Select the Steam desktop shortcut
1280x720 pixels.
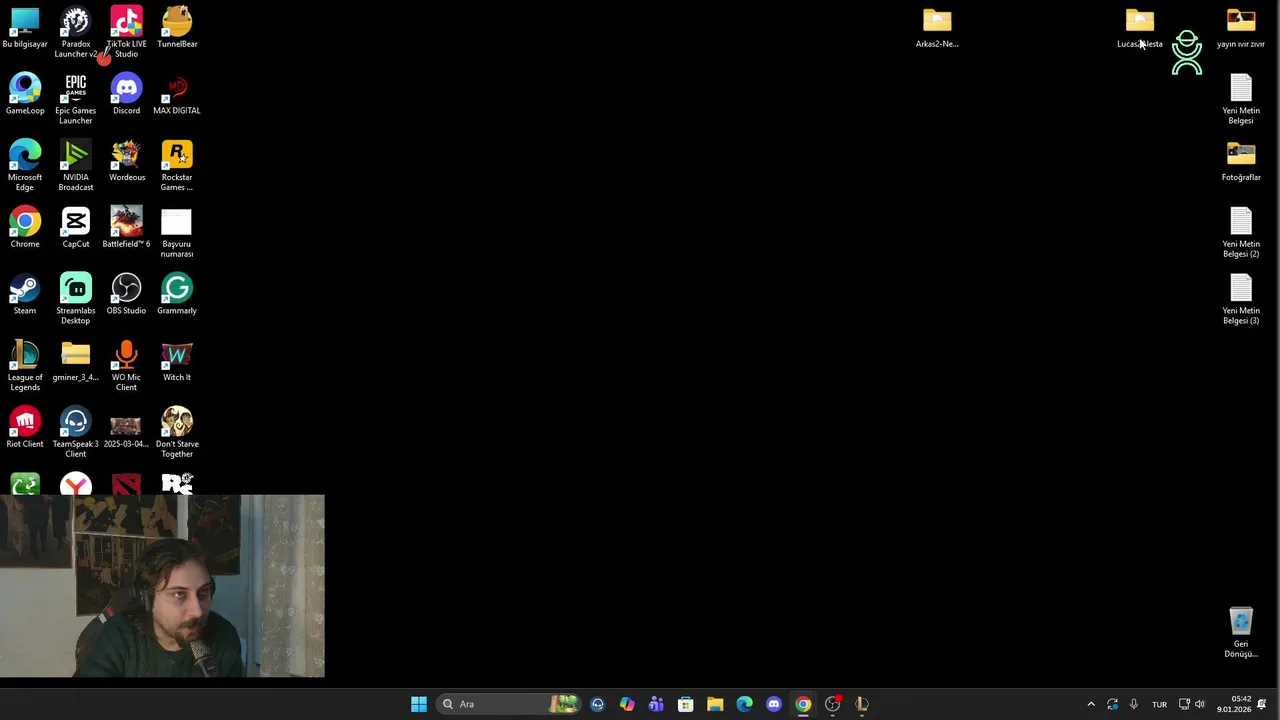click(x=25, y=294)
